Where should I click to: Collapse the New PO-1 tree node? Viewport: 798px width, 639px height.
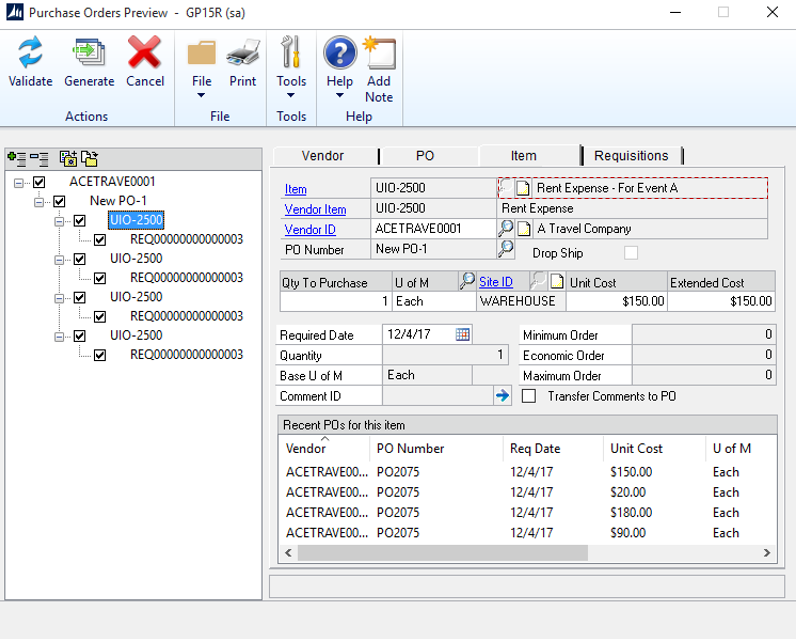39,201
